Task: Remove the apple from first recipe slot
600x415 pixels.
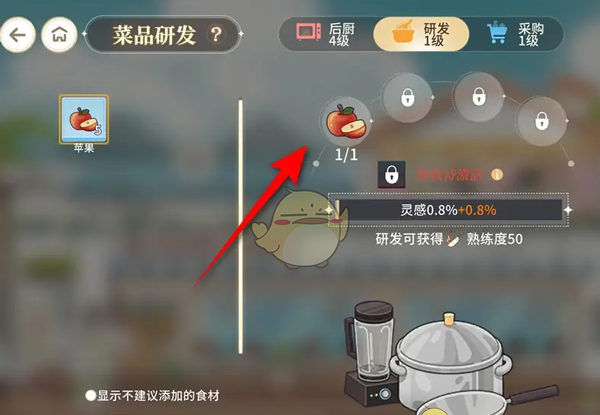Action: 346,122
